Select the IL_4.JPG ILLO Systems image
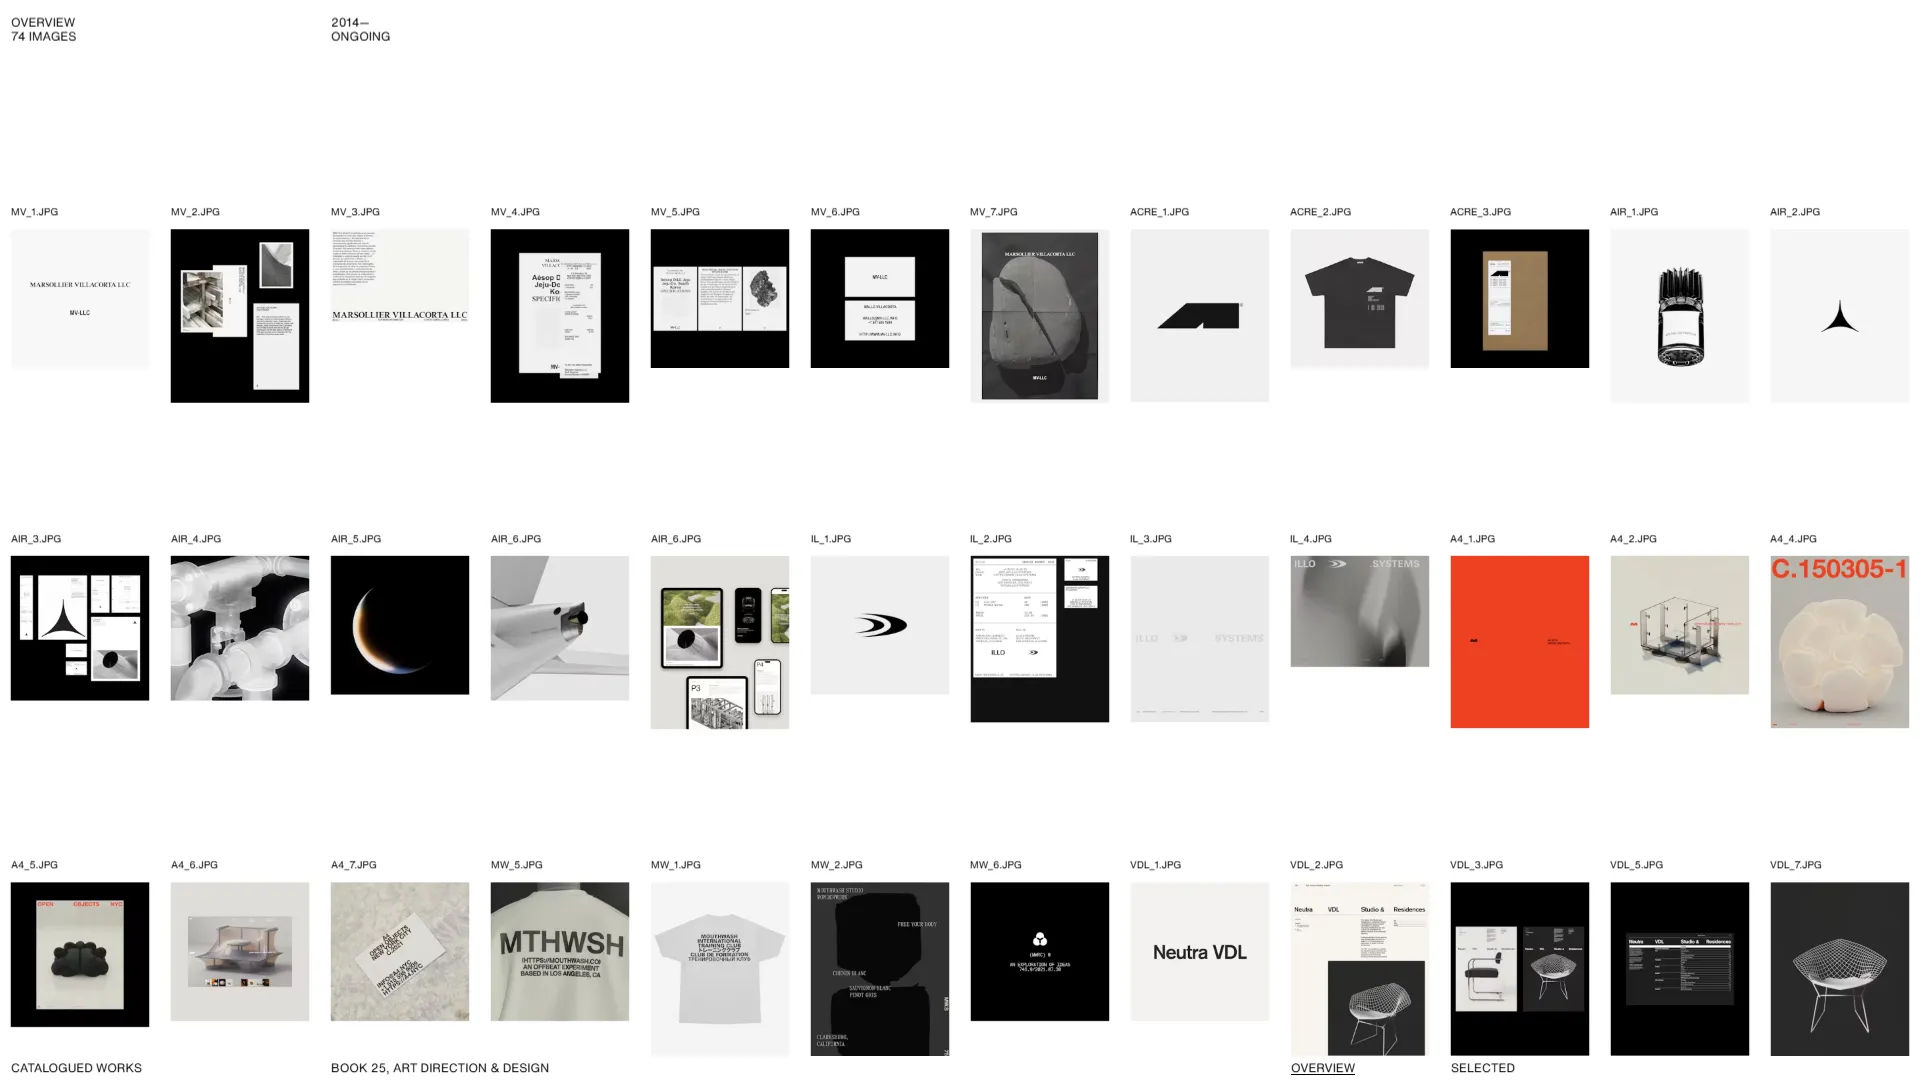Image resolution: width=1920 pixels, height=1080 pixels. click(1359, 611)
